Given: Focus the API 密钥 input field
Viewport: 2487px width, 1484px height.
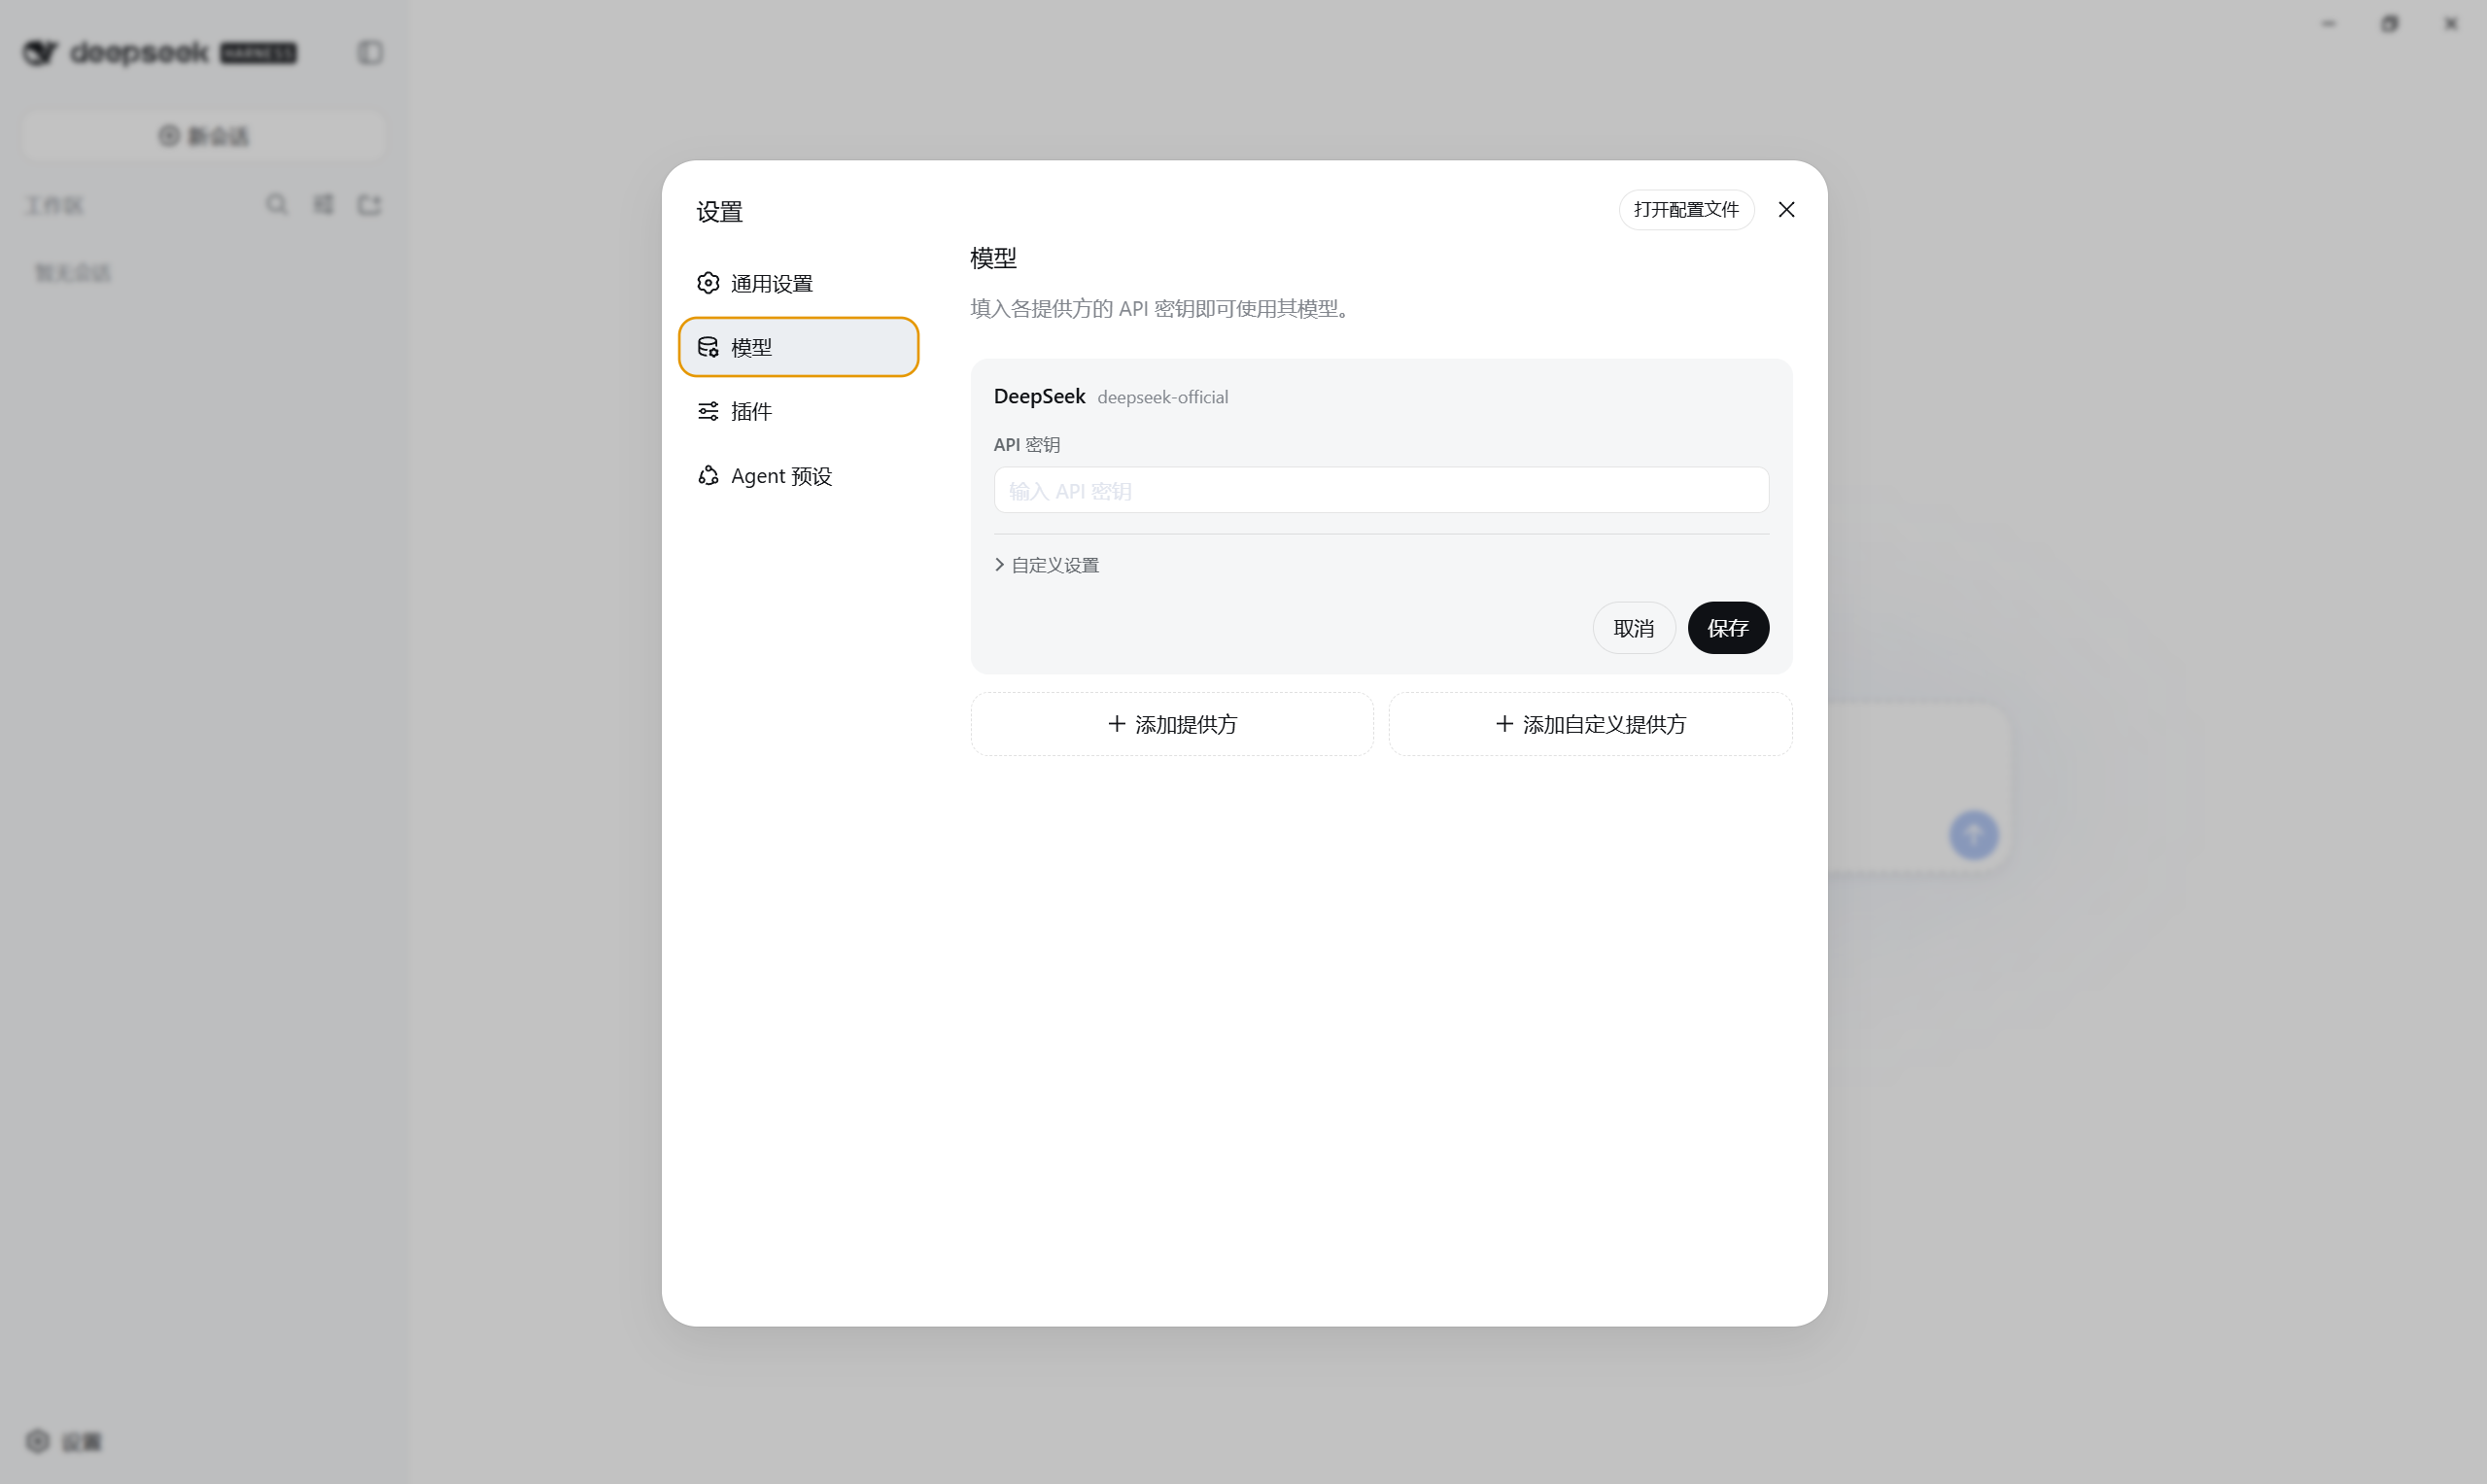Looking at the screenshot, I should tap(1381, 490).
